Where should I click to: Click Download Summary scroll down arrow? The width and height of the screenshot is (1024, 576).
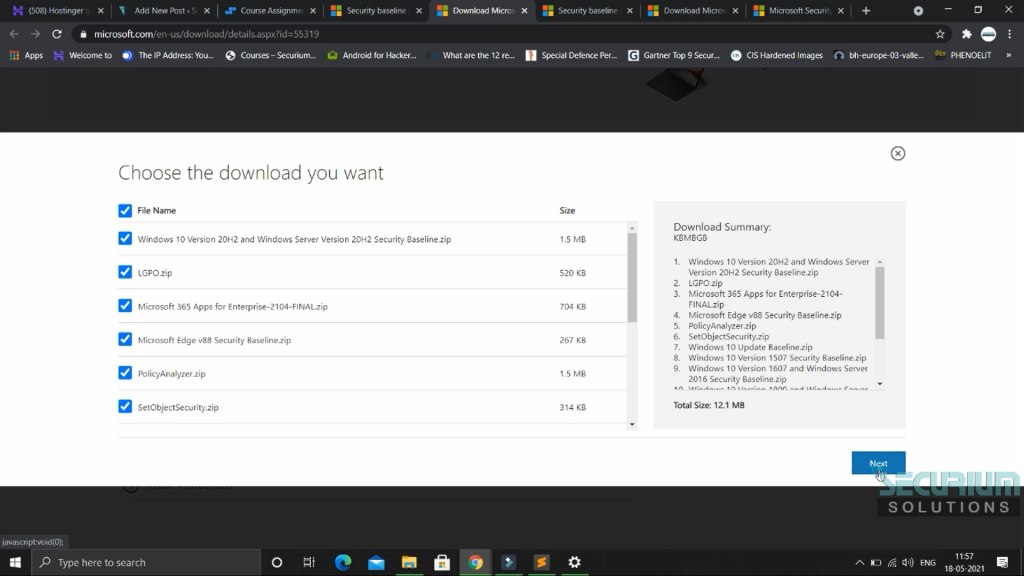tap(880, 384)
